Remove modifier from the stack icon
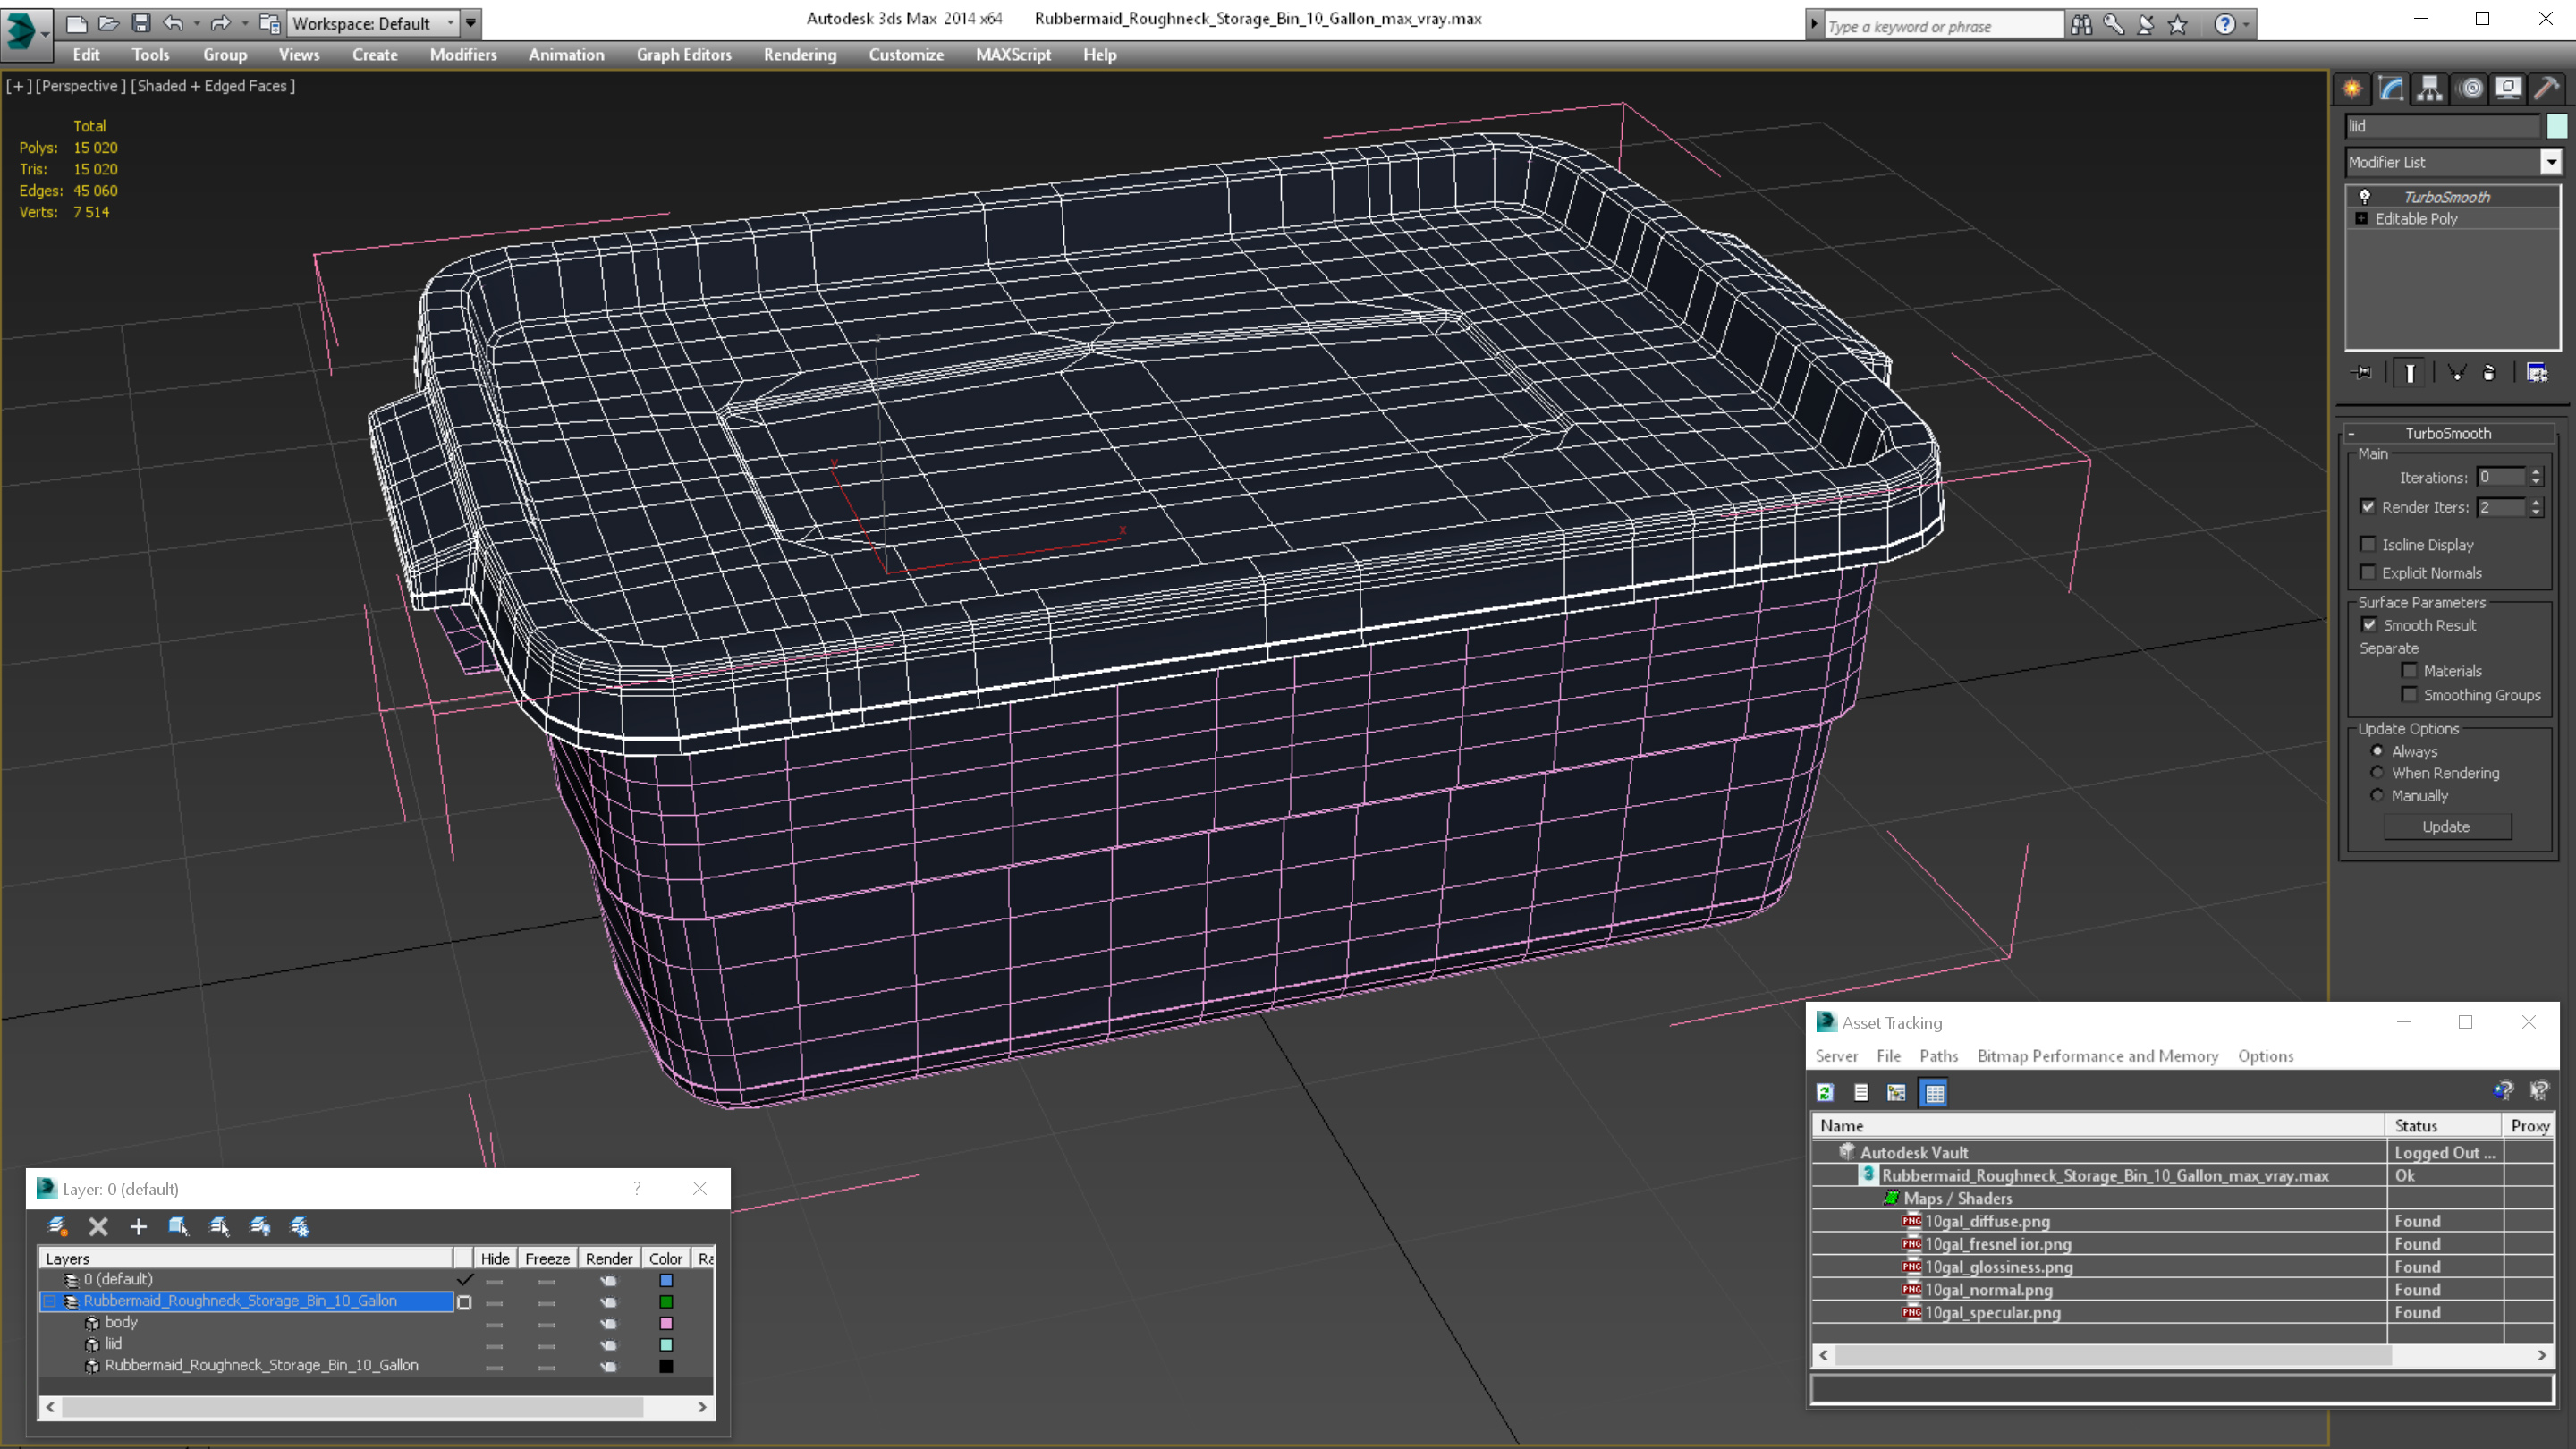The width and height of the screenshot is (2576, 1449). (2489, 372)
